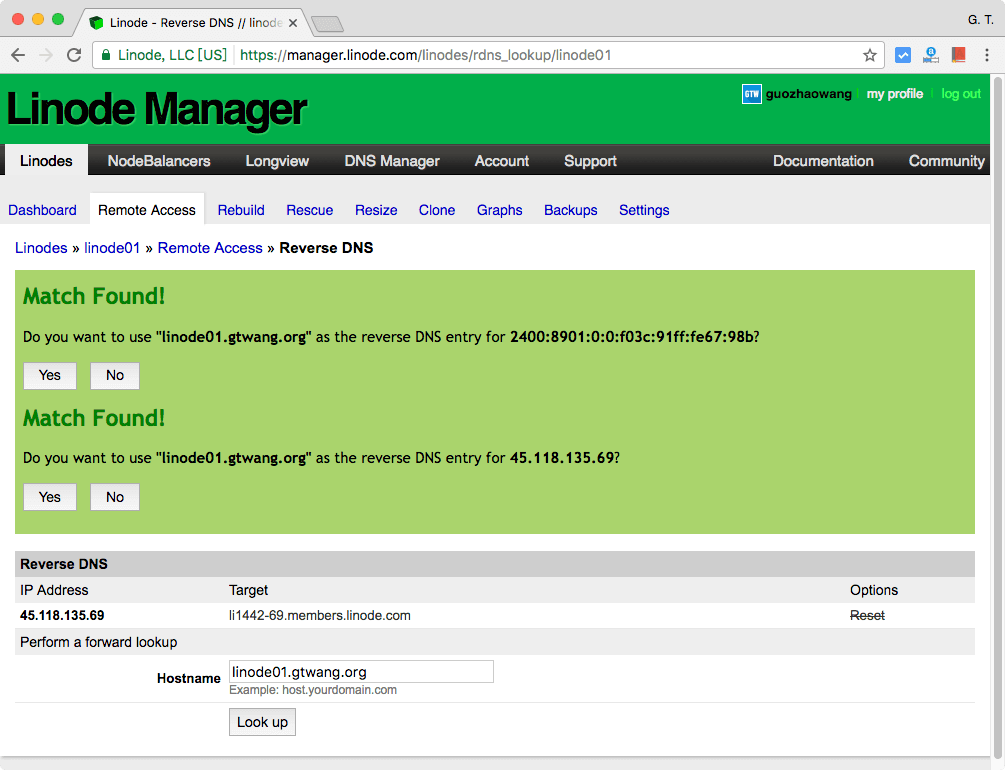Click the Hostname input field
Screen dimensions: 1005x770
(x=360, y=671)
